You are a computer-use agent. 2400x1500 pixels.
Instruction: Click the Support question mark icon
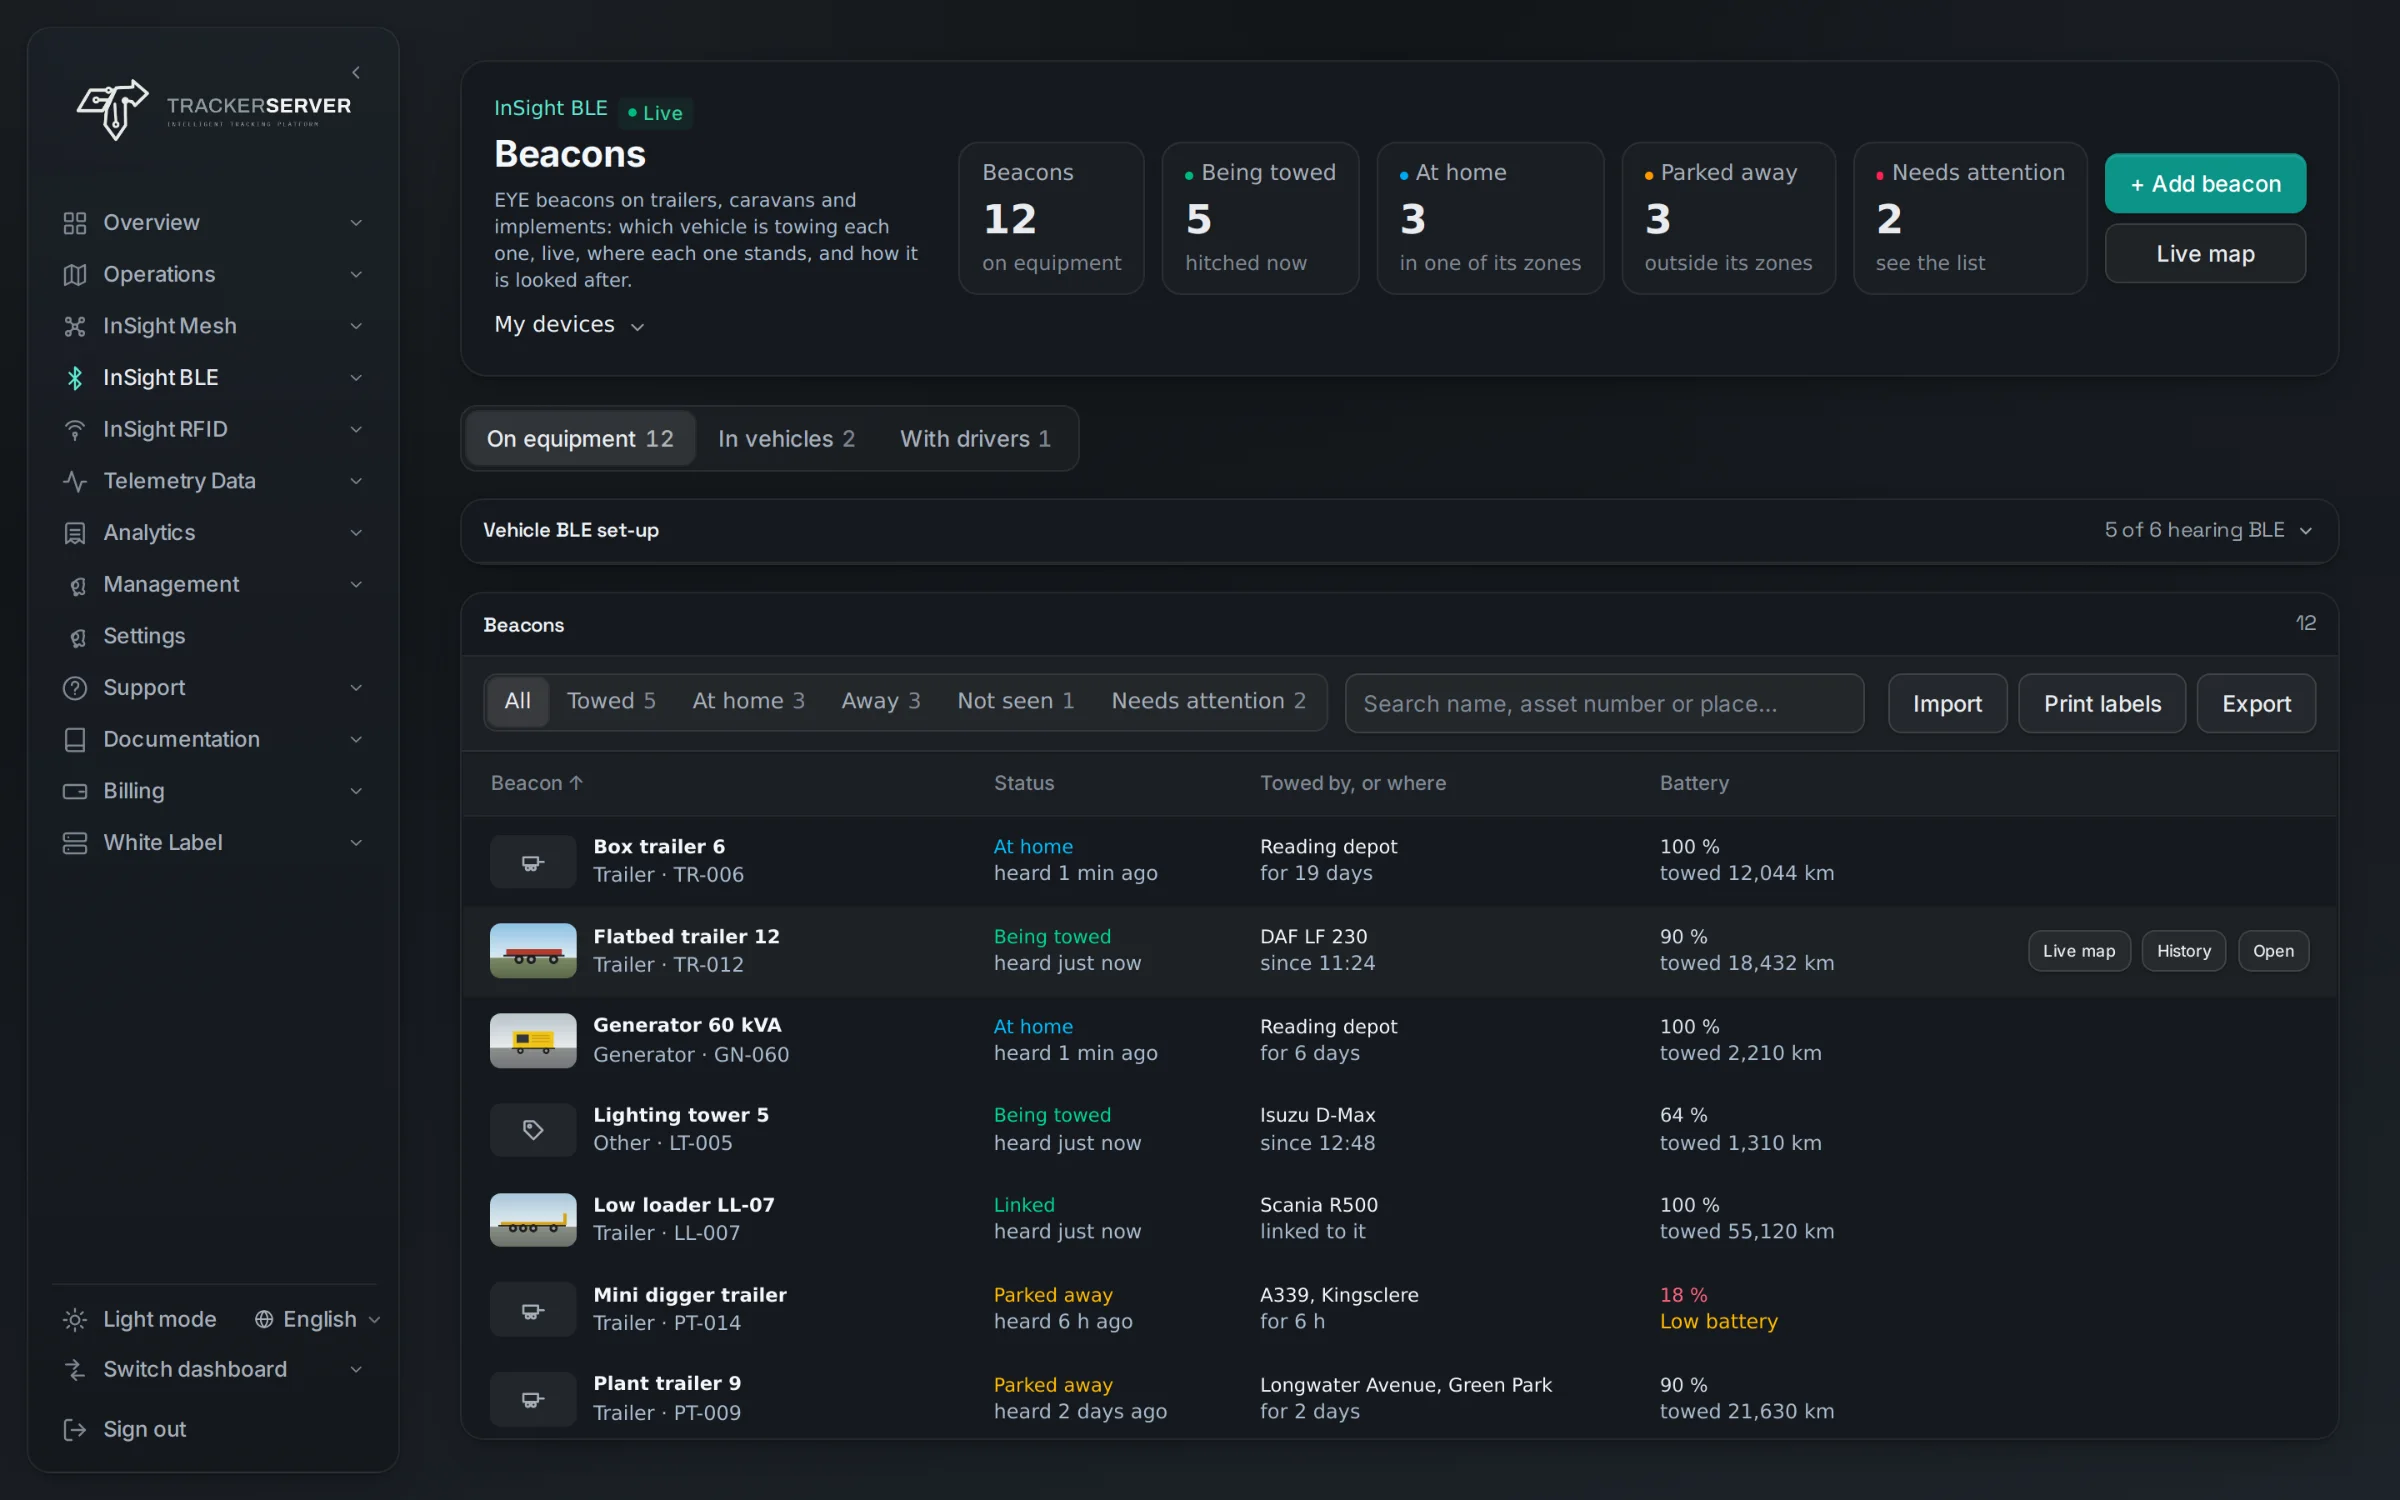[75, 688]
